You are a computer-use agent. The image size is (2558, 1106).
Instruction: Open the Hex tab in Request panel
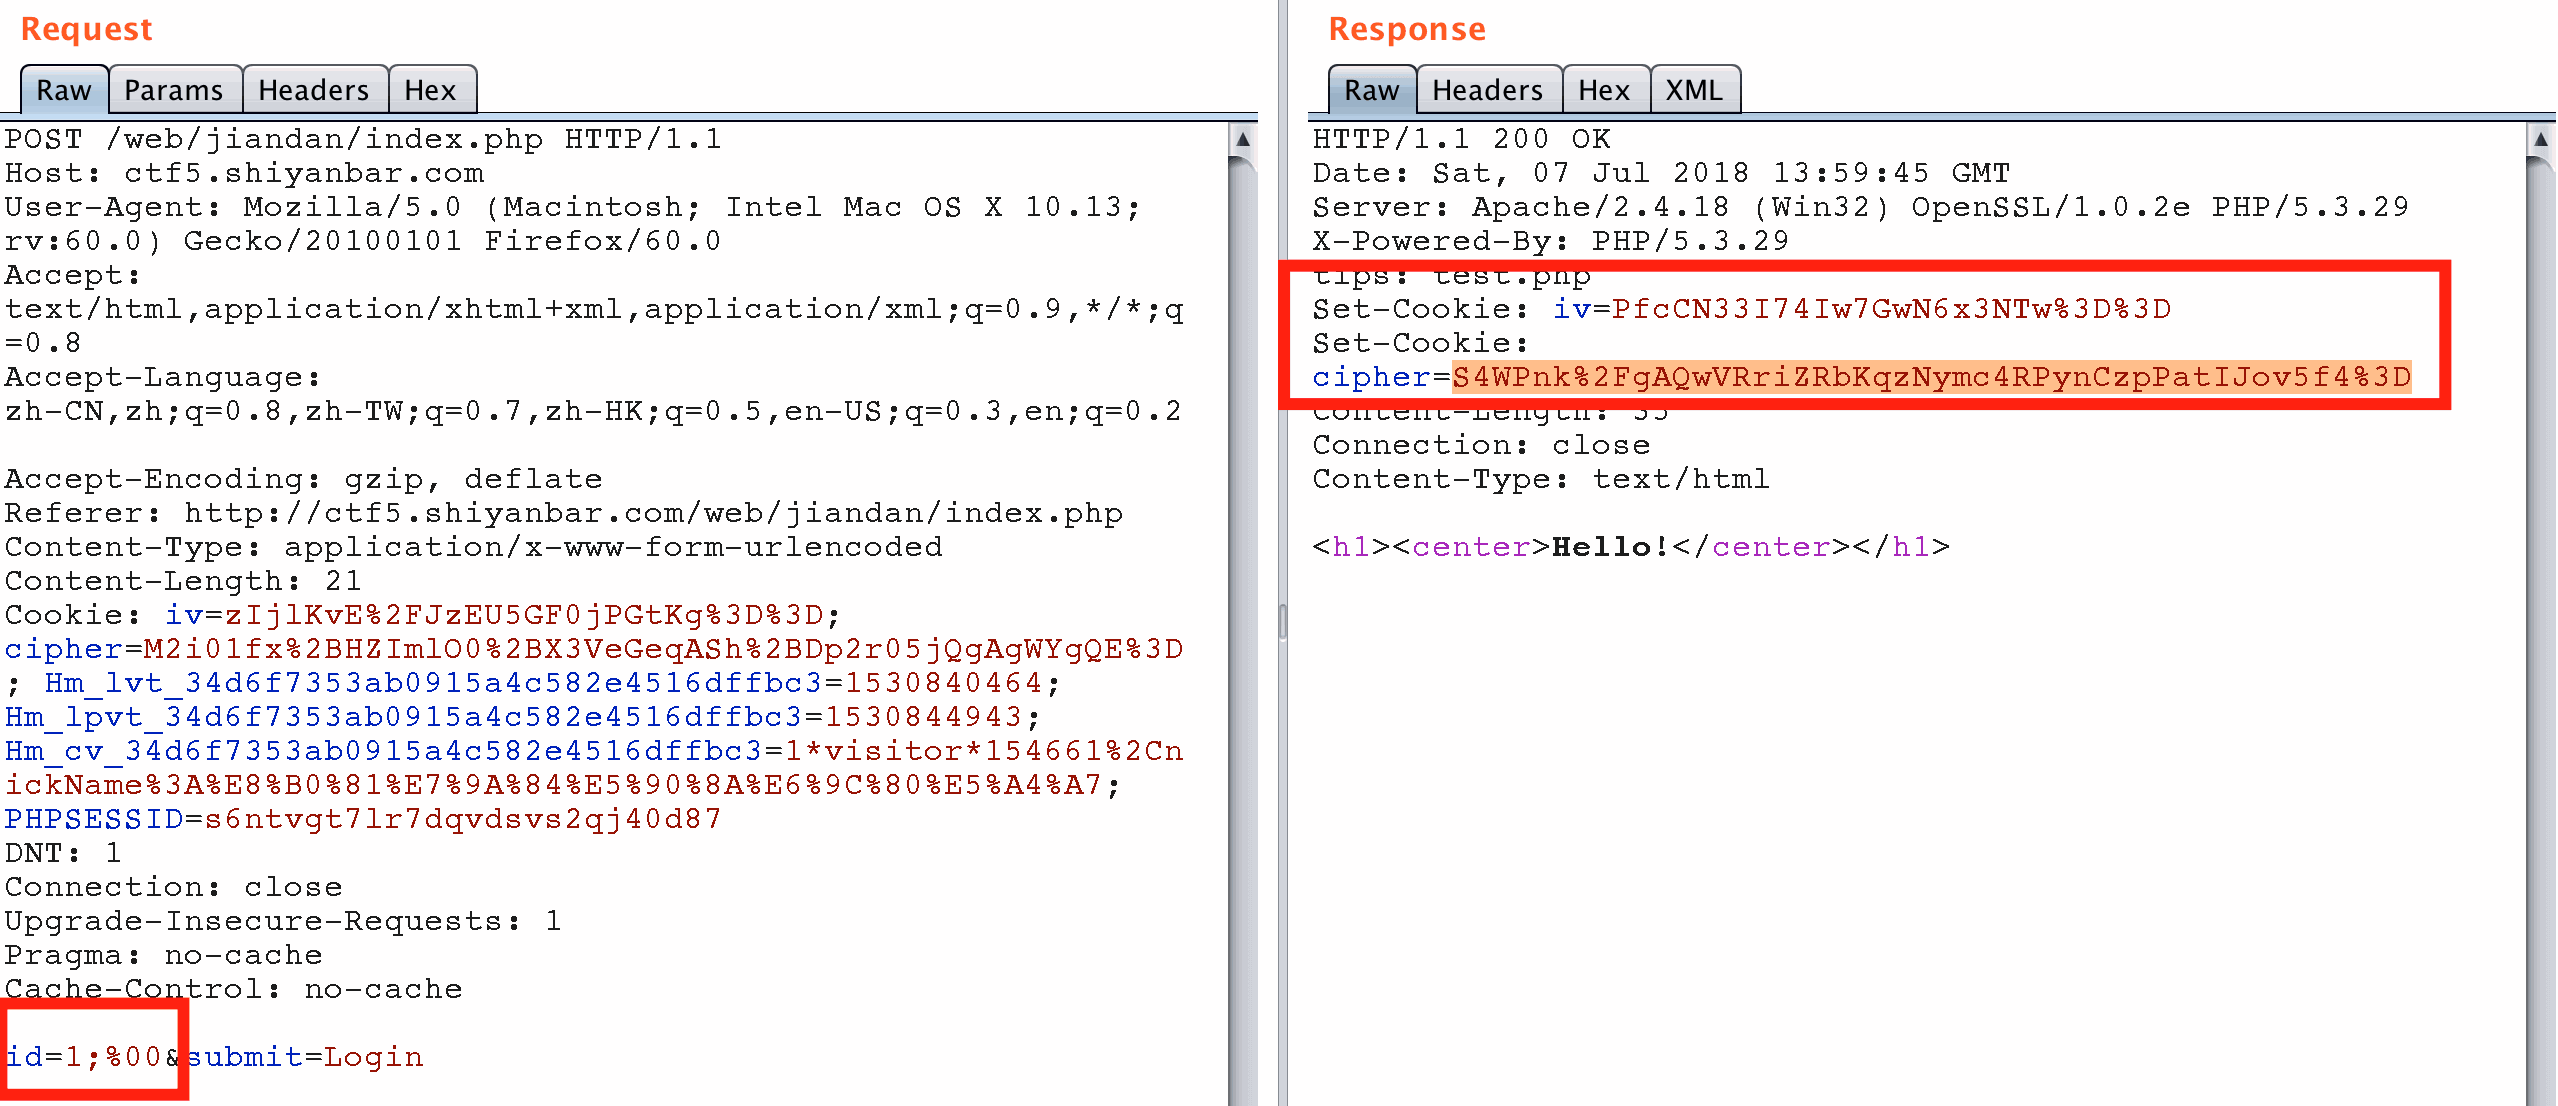click(x=431, y=90)
